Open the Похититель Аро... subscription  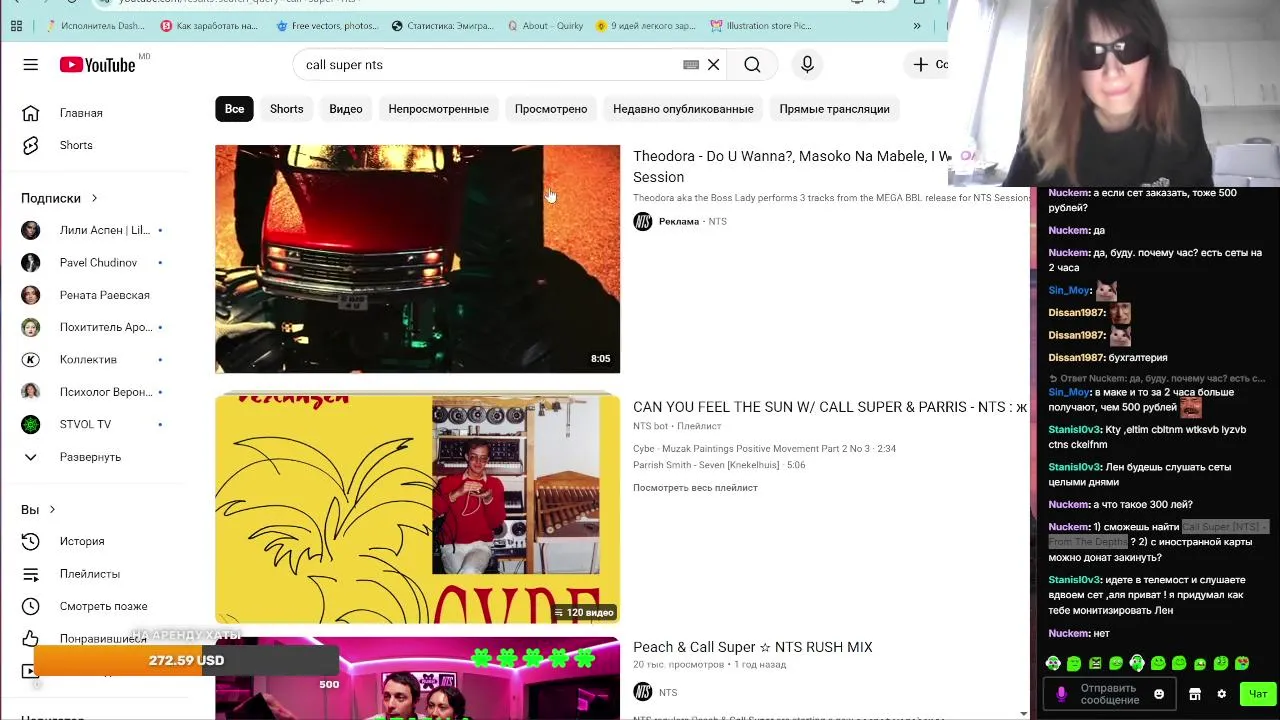pos(95,327)
